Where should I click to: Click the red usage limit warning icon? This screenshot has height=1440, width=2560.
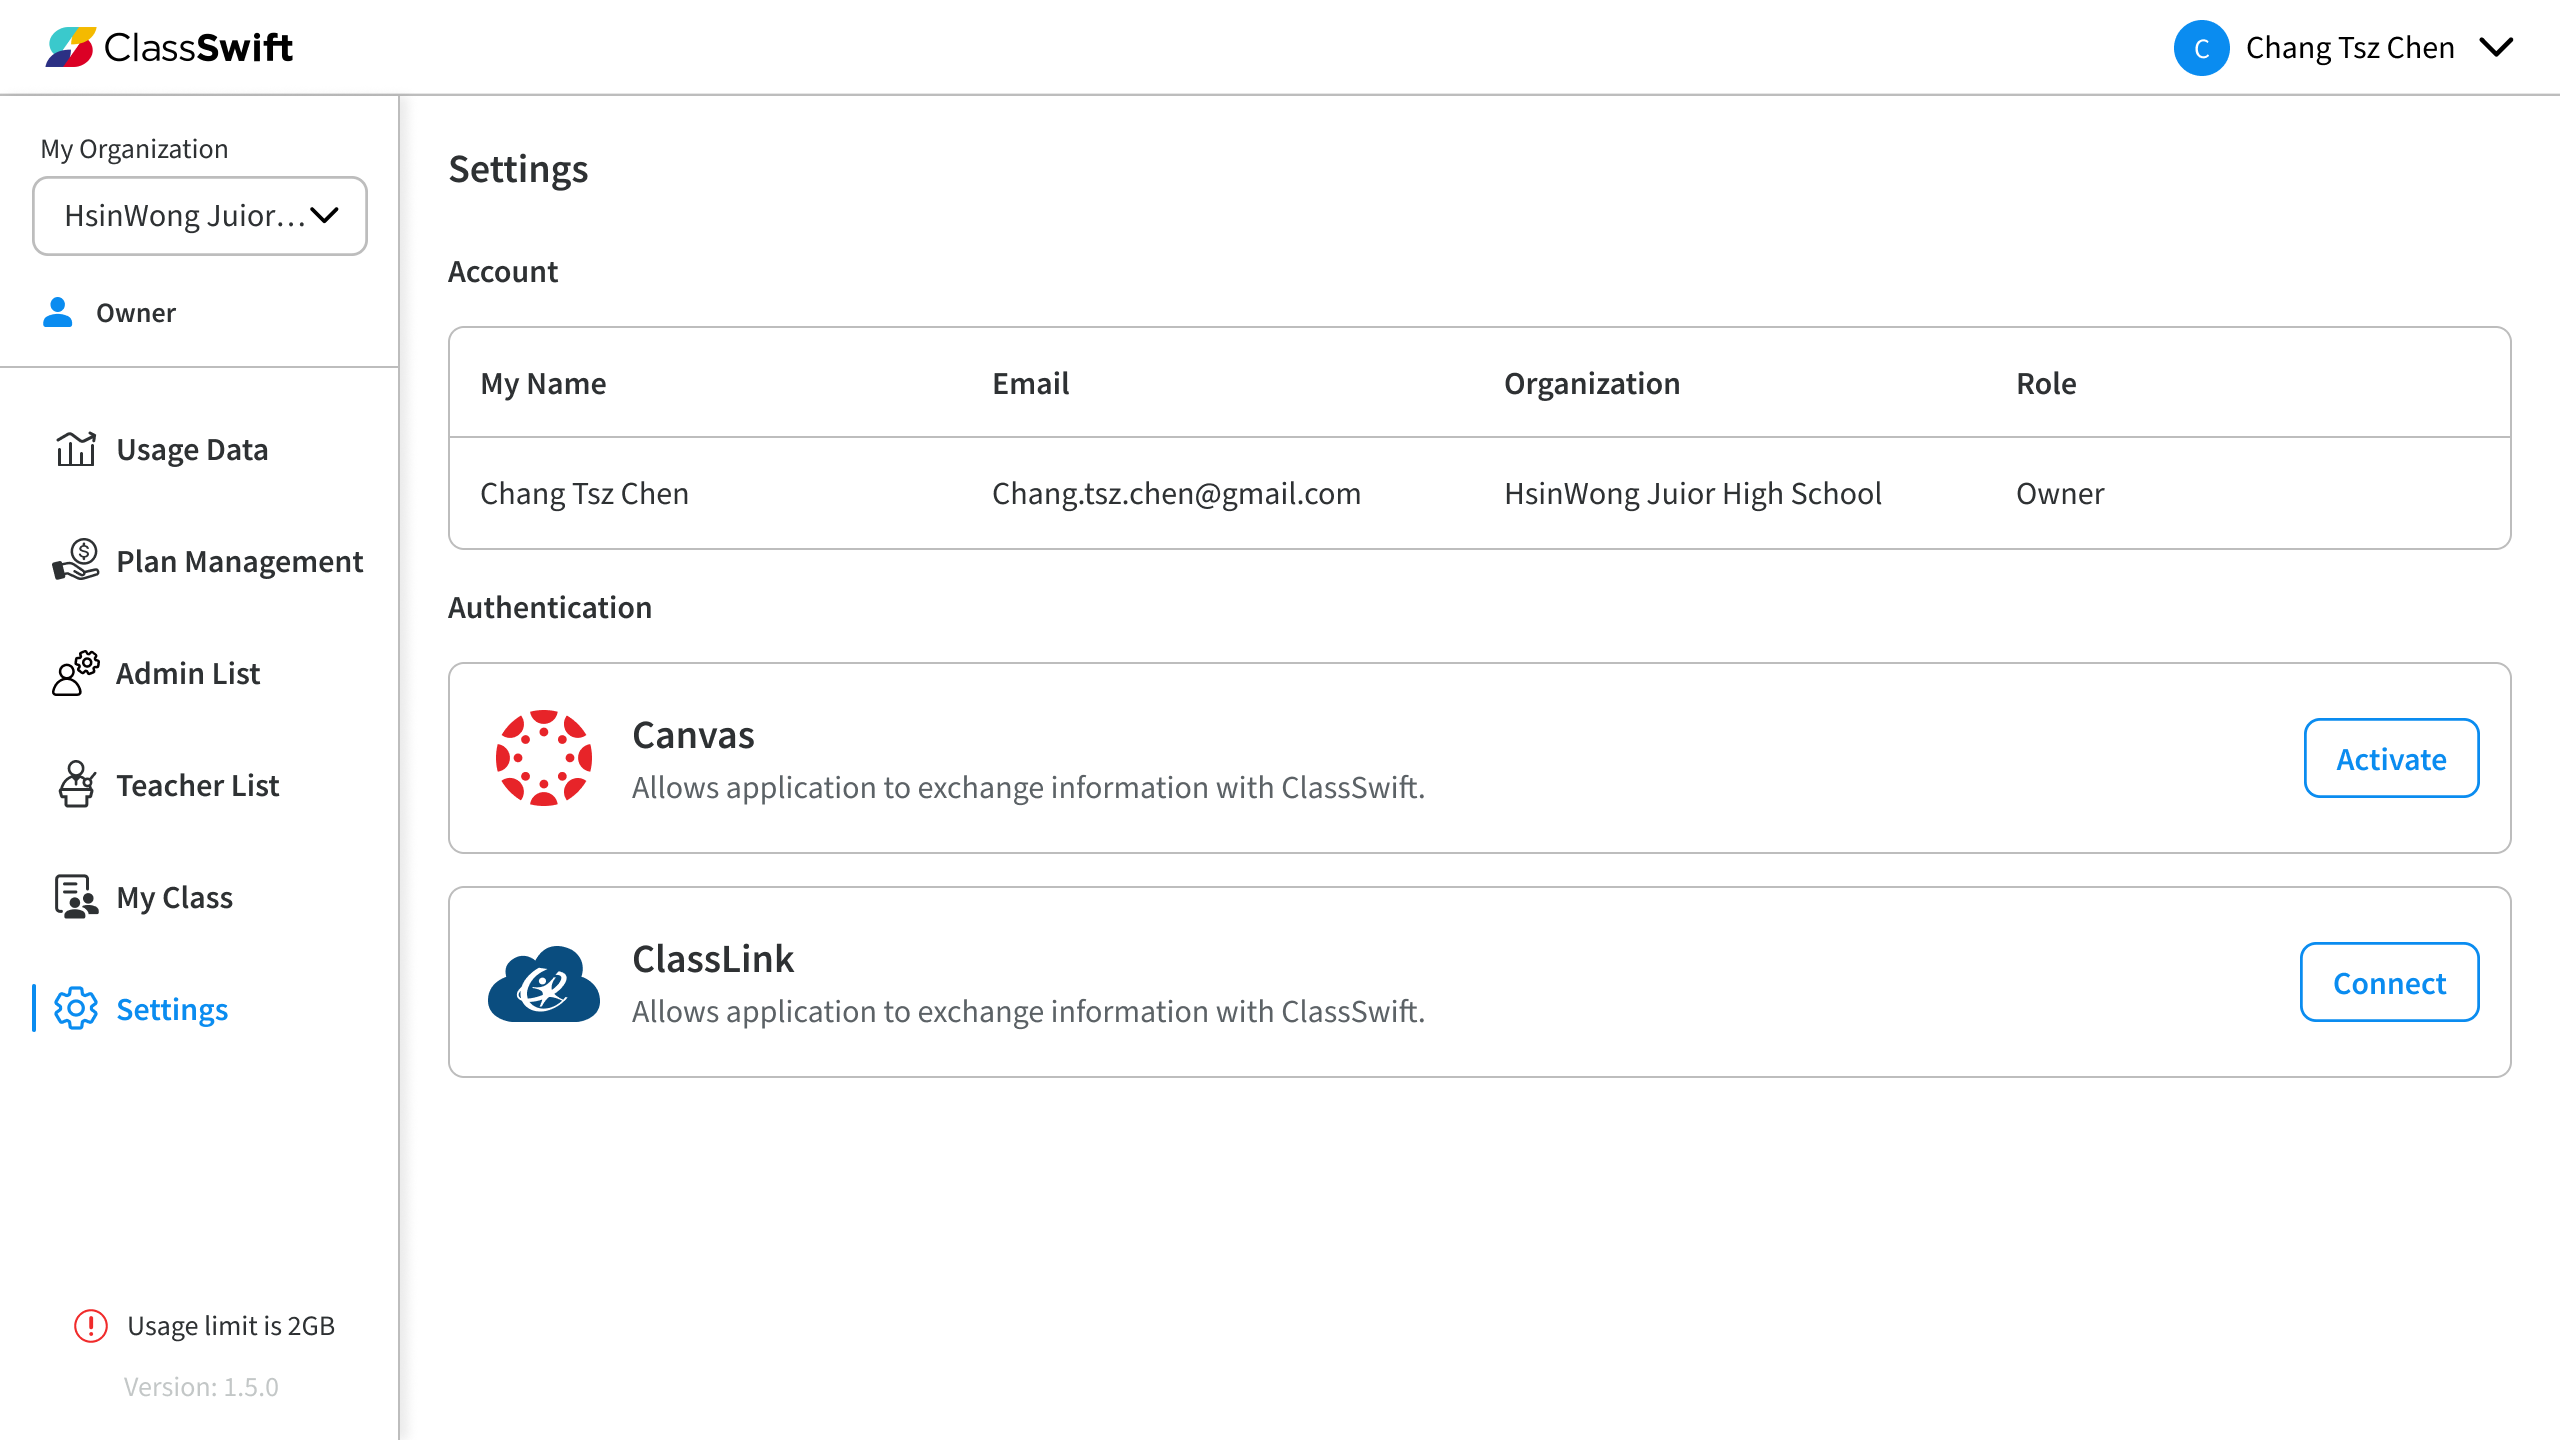tap(91, 1326)
